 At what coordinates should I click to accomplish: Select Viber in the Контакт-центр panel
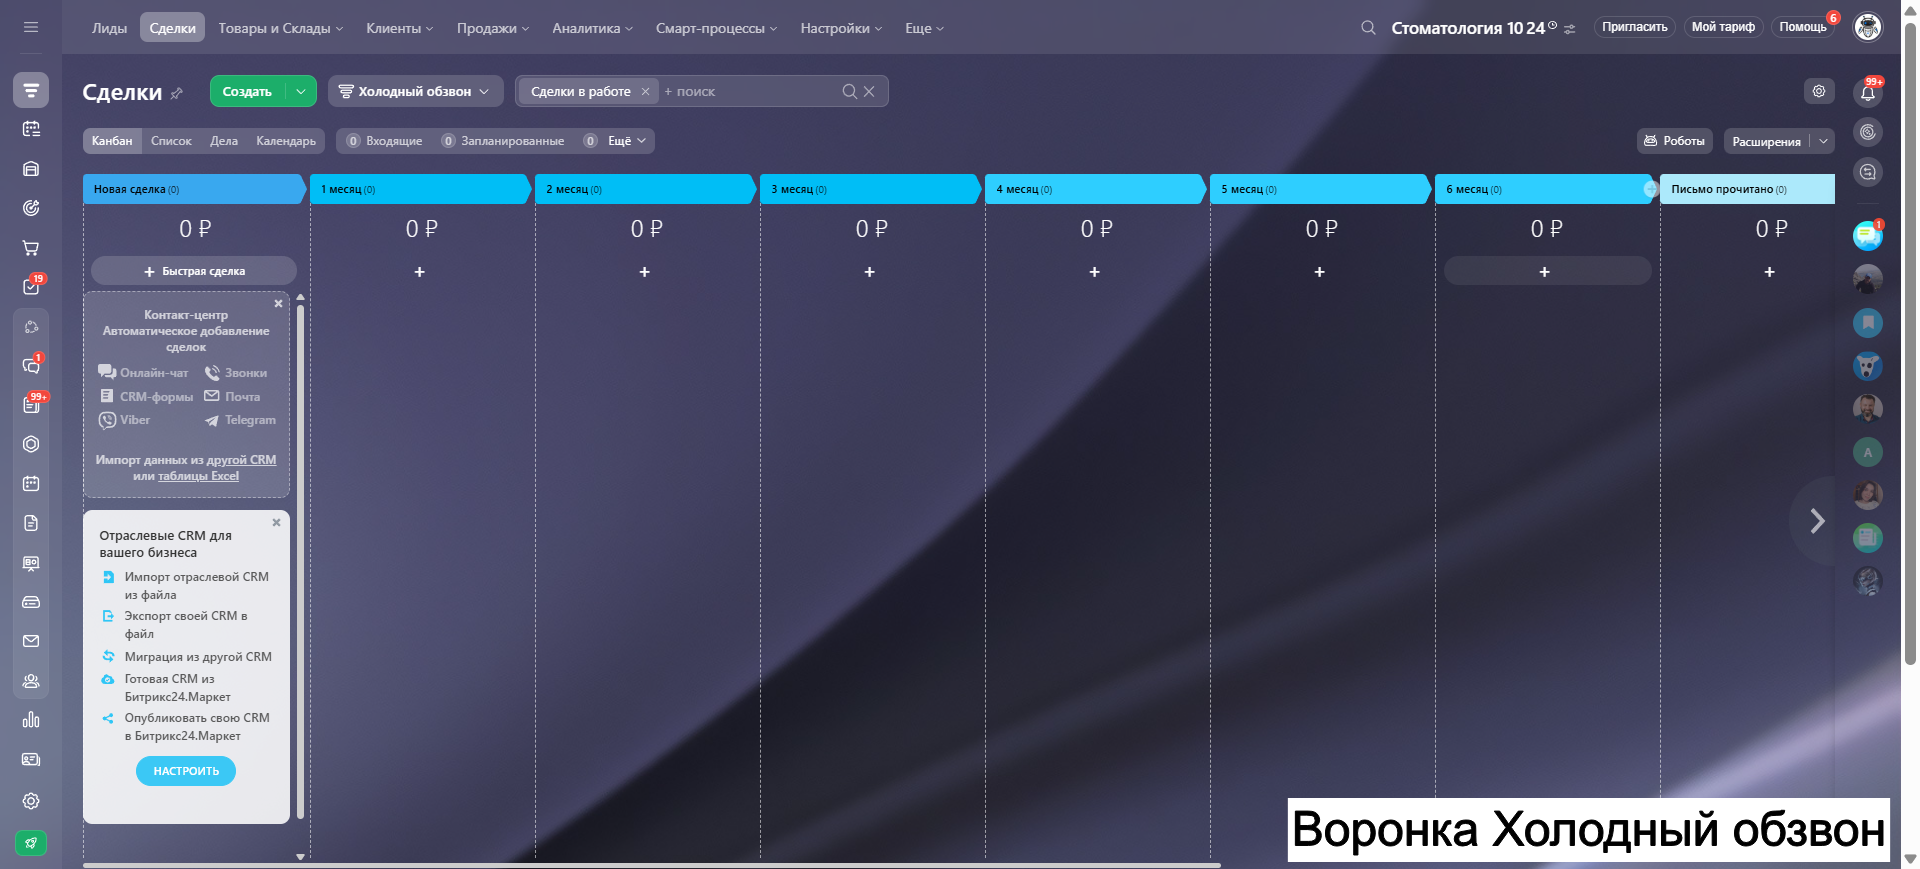click(x=124, y=420)
